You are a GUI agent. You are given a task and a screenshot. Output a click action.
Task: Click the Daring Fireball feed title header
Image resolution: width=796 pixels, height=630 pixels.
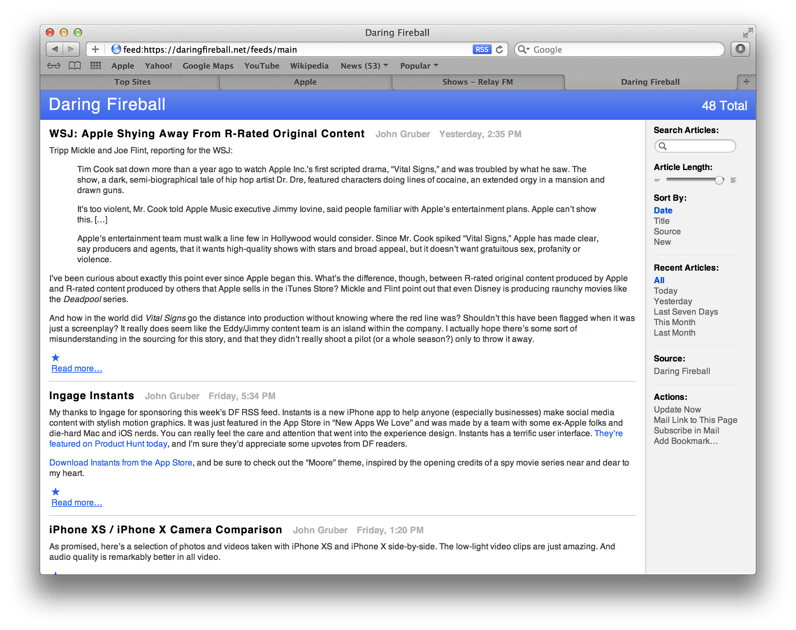pos(107,105)
